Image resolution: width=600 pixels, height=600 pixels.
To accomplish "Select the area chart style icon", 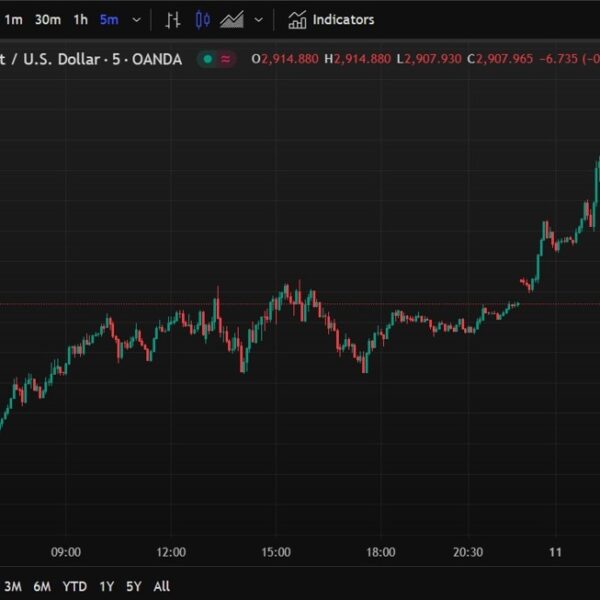I will [232, 20].
